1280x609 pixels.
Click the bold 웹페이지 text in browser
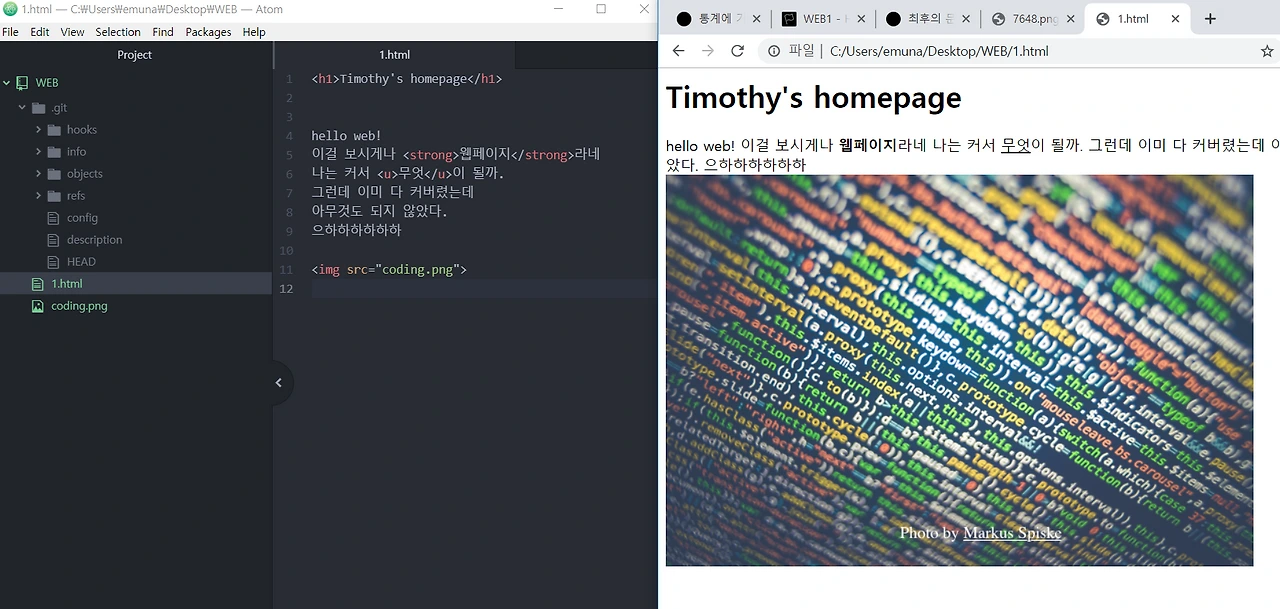[x=868, y=146]
